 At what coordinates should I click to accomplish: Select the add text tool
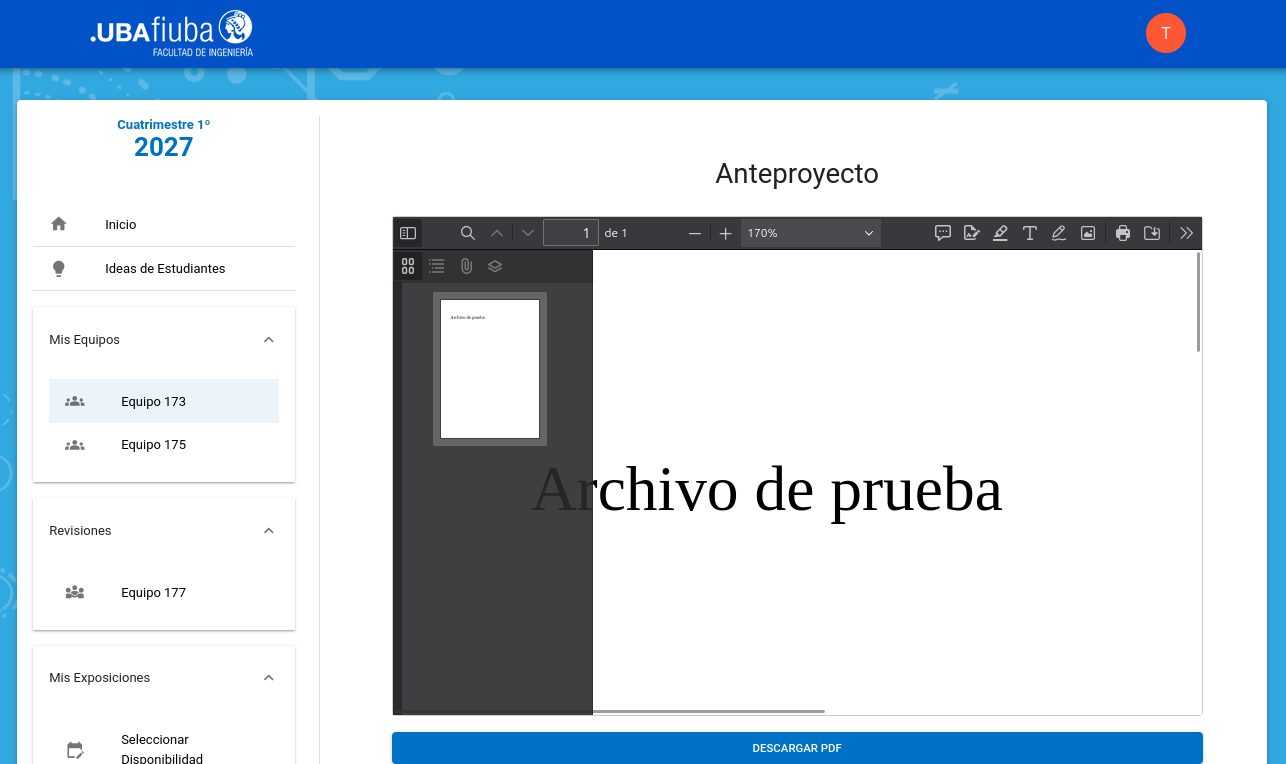click(x=1029, y=233)
